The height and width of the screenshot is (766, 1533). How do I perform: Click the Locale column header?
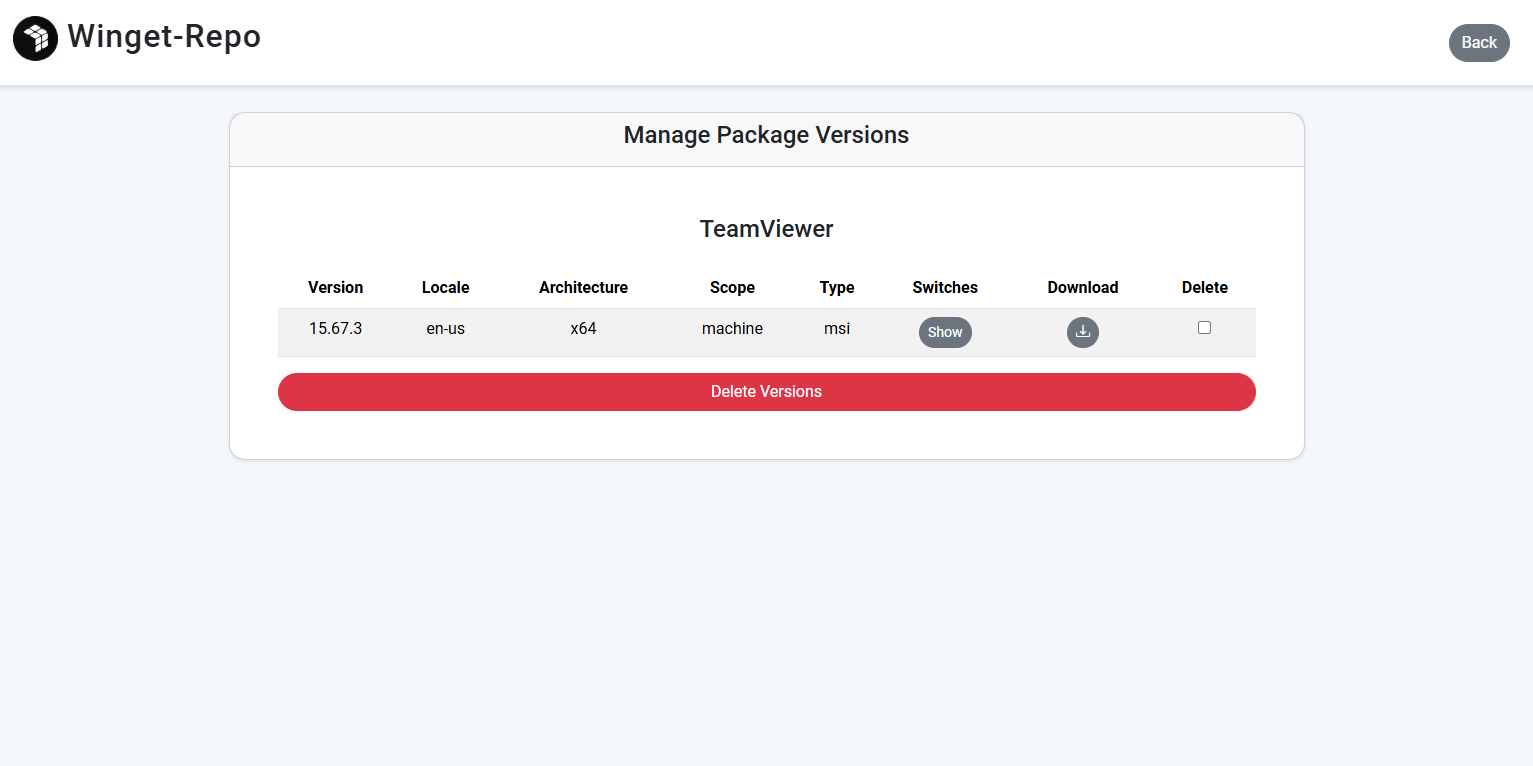click(x=445, y=288)
